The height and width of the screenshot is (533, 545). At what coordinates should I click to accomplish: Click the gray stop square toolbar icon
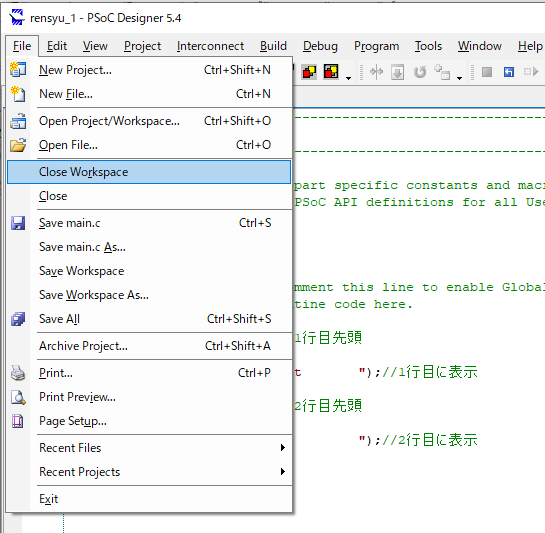coord(487,72)
